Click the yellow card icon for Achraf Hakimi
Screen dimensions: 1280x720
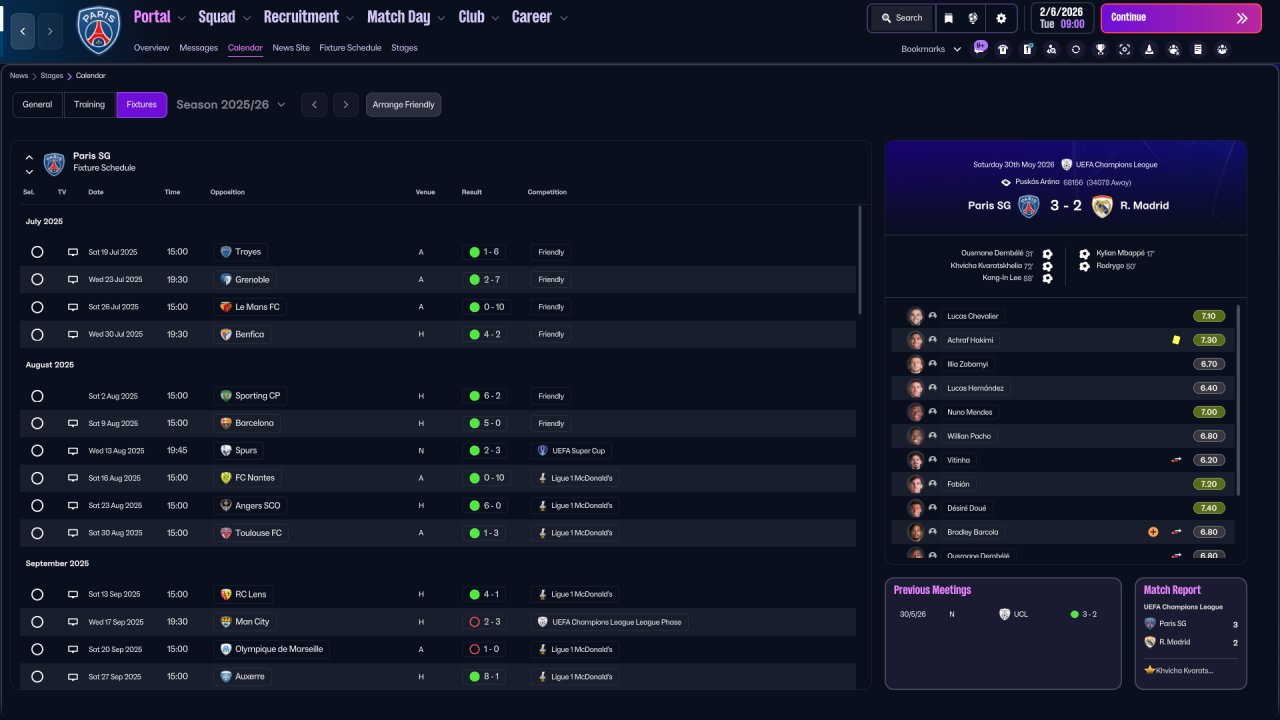click(1176, 340)
